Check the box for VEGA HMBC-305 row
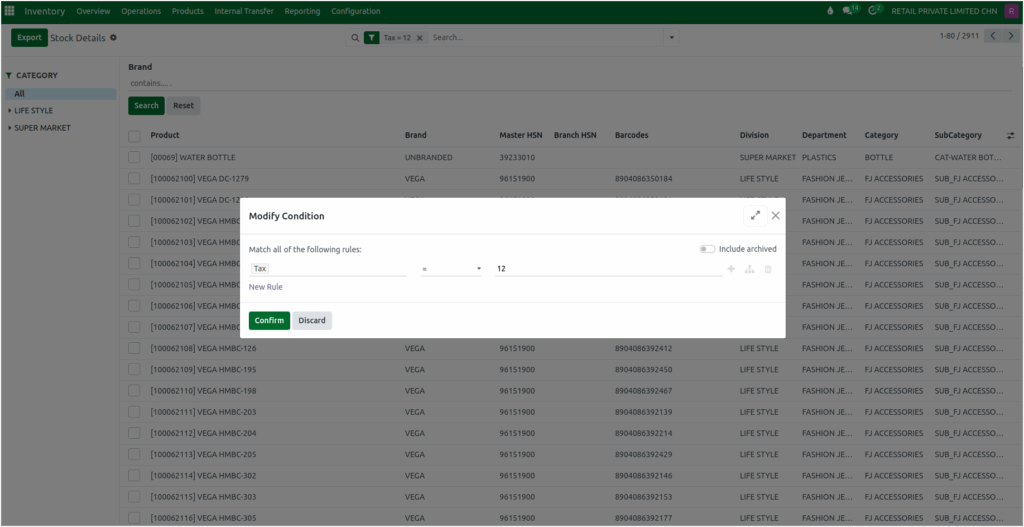 (134, 518)
